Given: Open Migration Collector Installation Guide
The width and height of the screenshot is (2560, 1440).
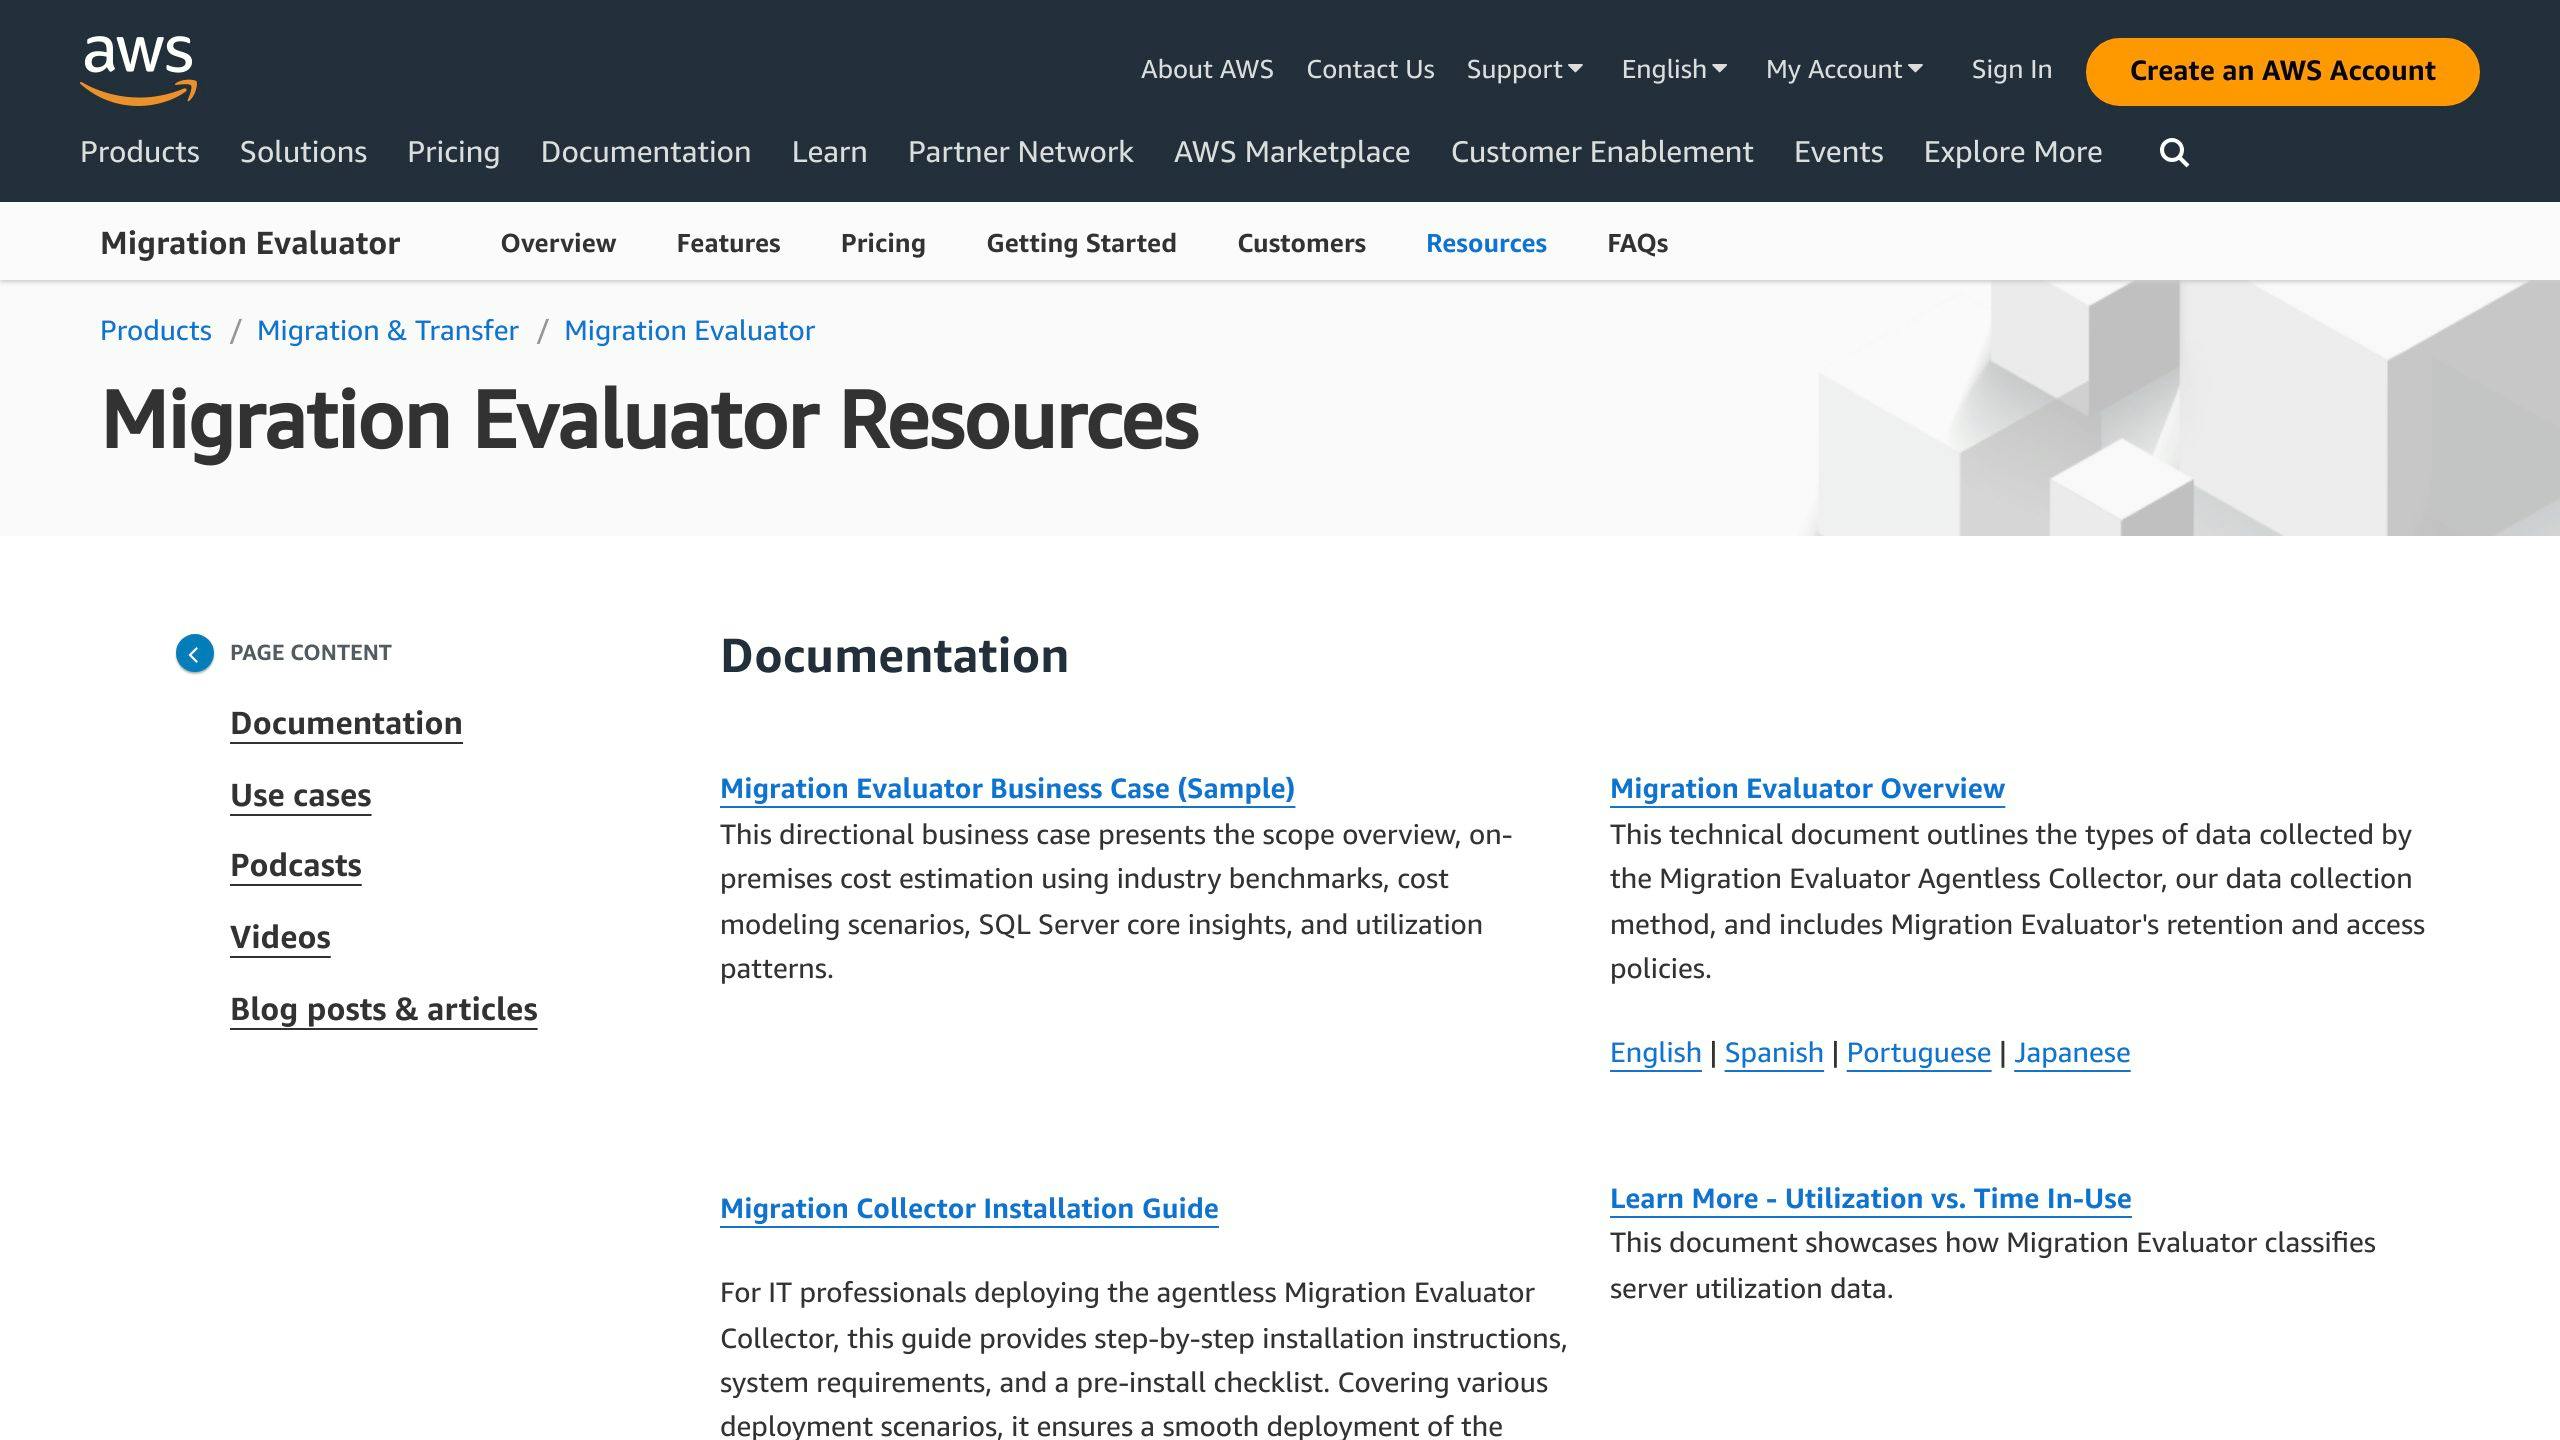Looking at the screenshot, I should click(x=969, y=1208).
